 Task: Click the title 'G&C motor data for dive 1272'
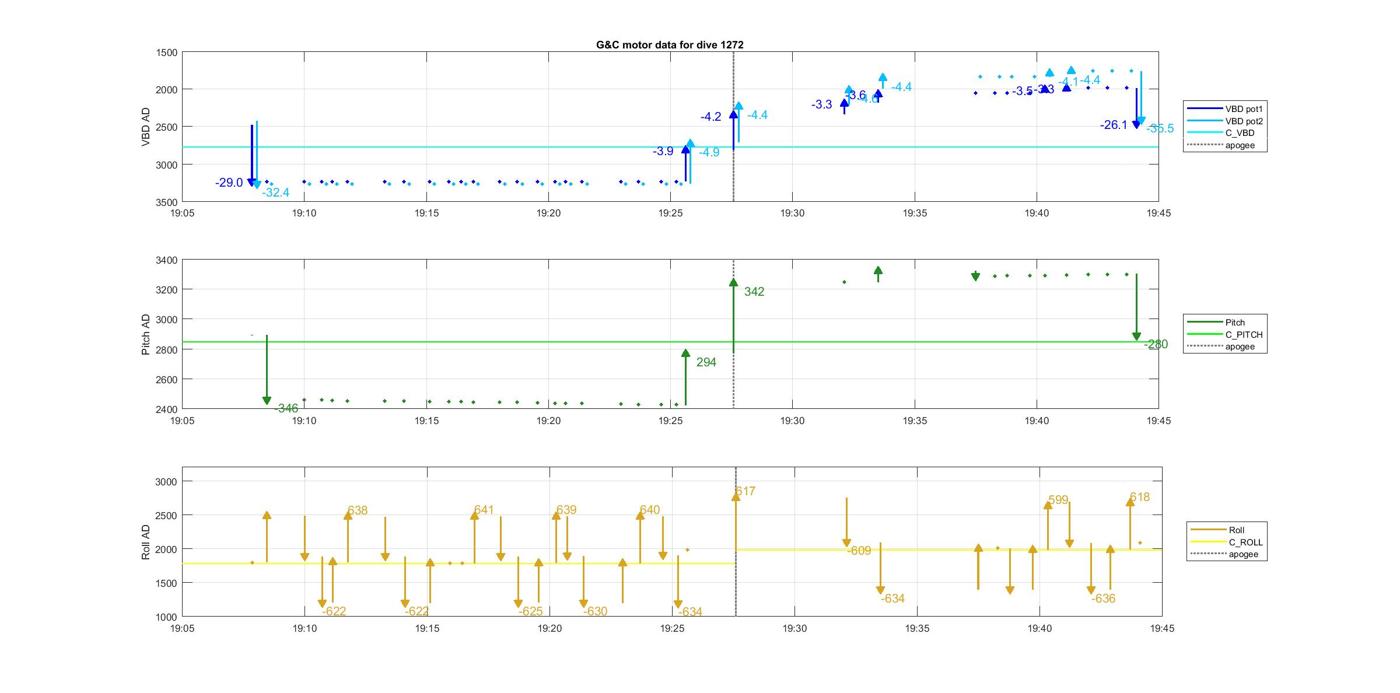[669, 45]
